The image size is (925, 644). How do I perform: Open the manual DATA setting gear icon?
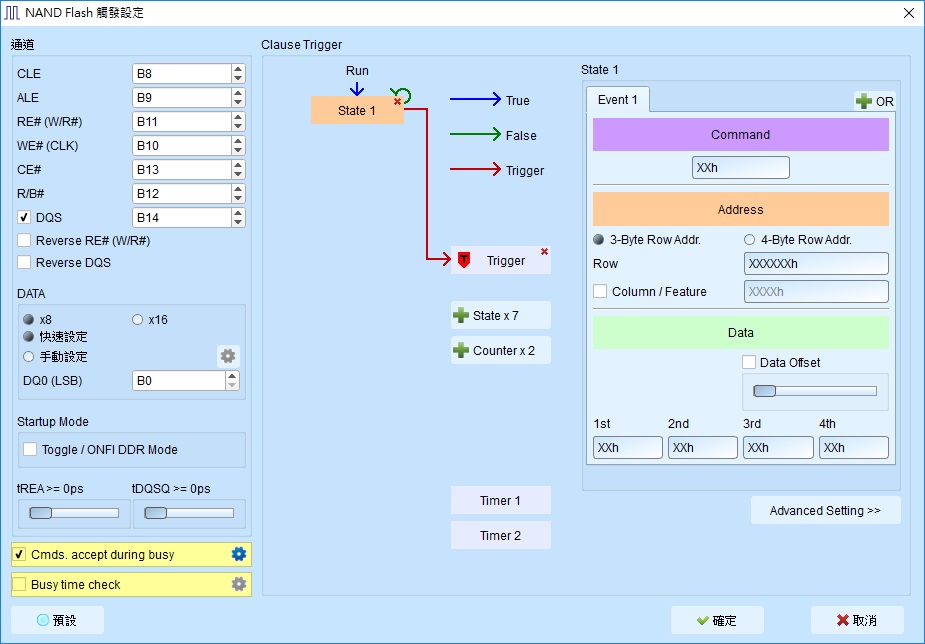pyautogui.click(x=228, y=356)
